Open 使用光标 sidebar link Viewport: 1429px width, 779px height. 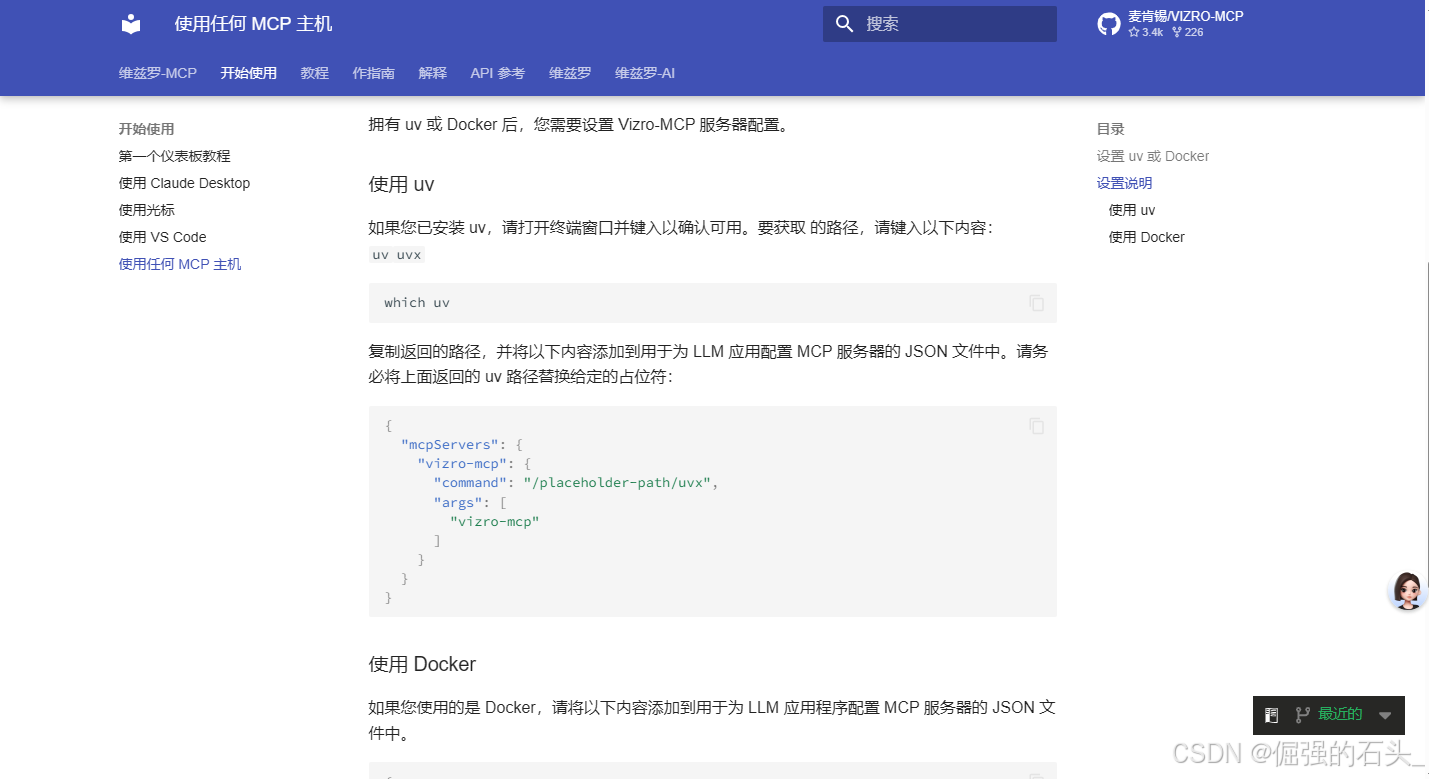click(147, 210)
